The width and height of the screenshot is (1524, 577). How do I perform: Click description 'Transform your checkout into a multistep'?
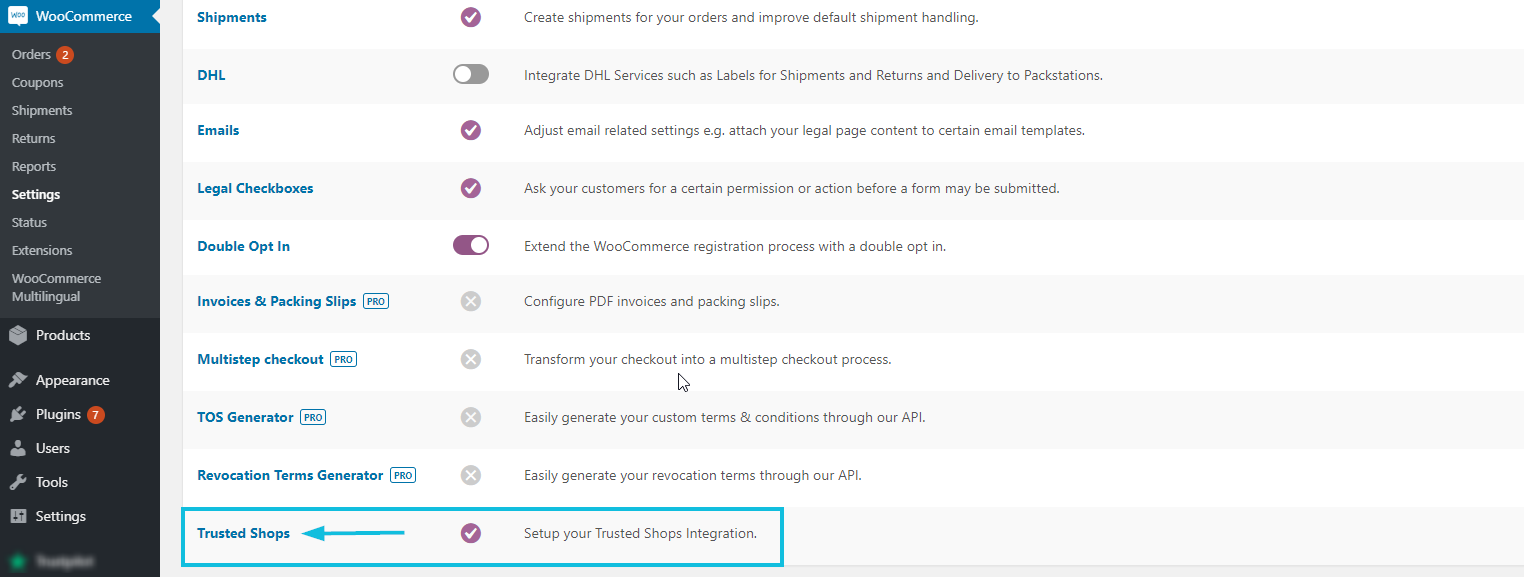pos(707,359)
